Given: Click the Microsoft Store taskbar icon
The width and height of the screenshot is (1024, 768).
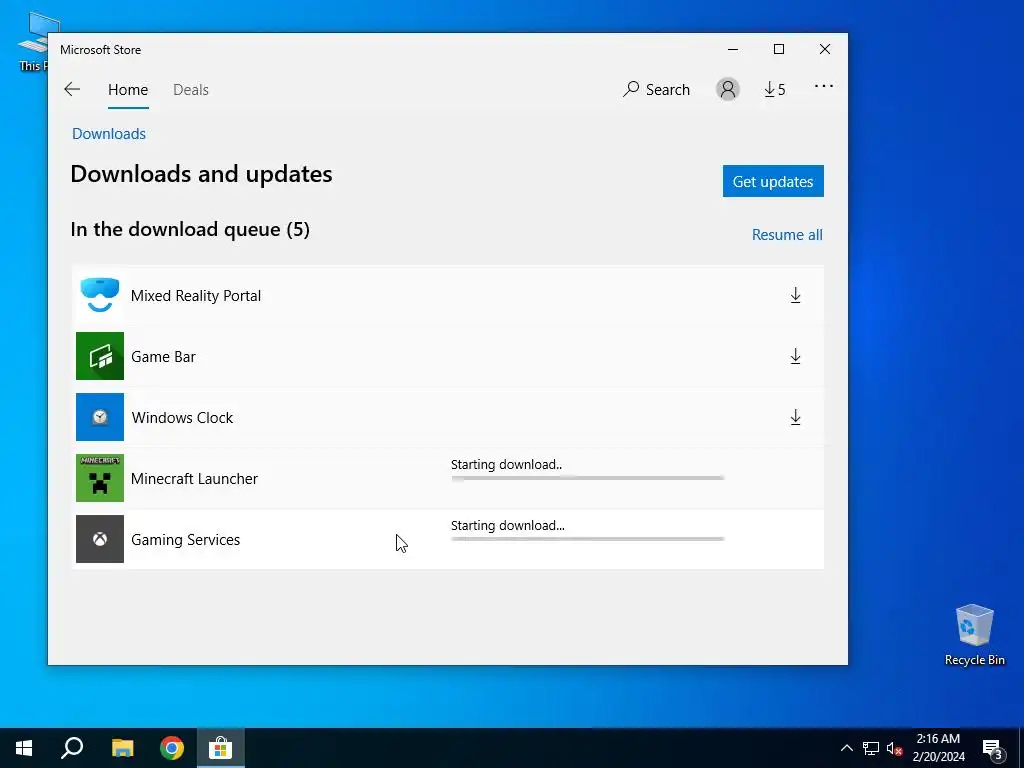Looking at the screenshot, I should (x=221, y=748).
